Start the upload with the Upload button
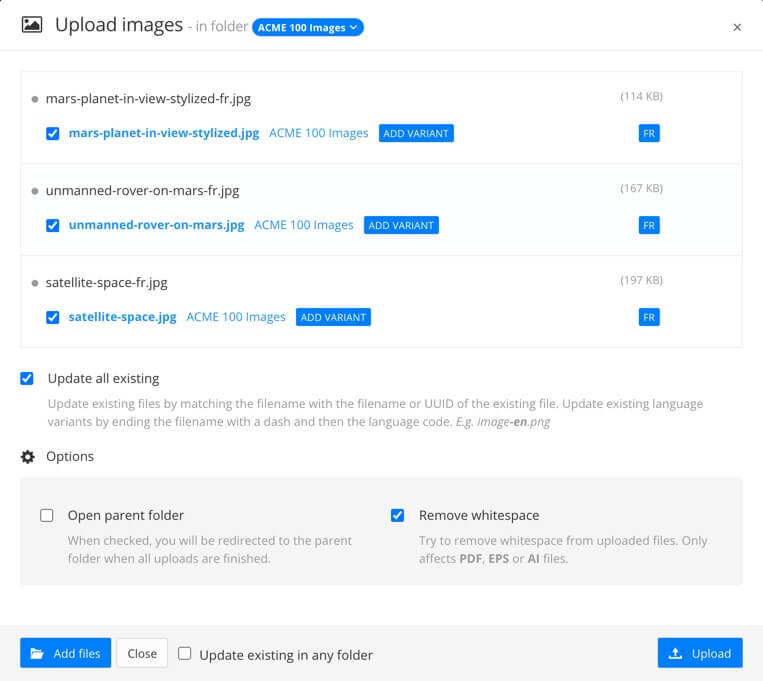 (700, 653)
